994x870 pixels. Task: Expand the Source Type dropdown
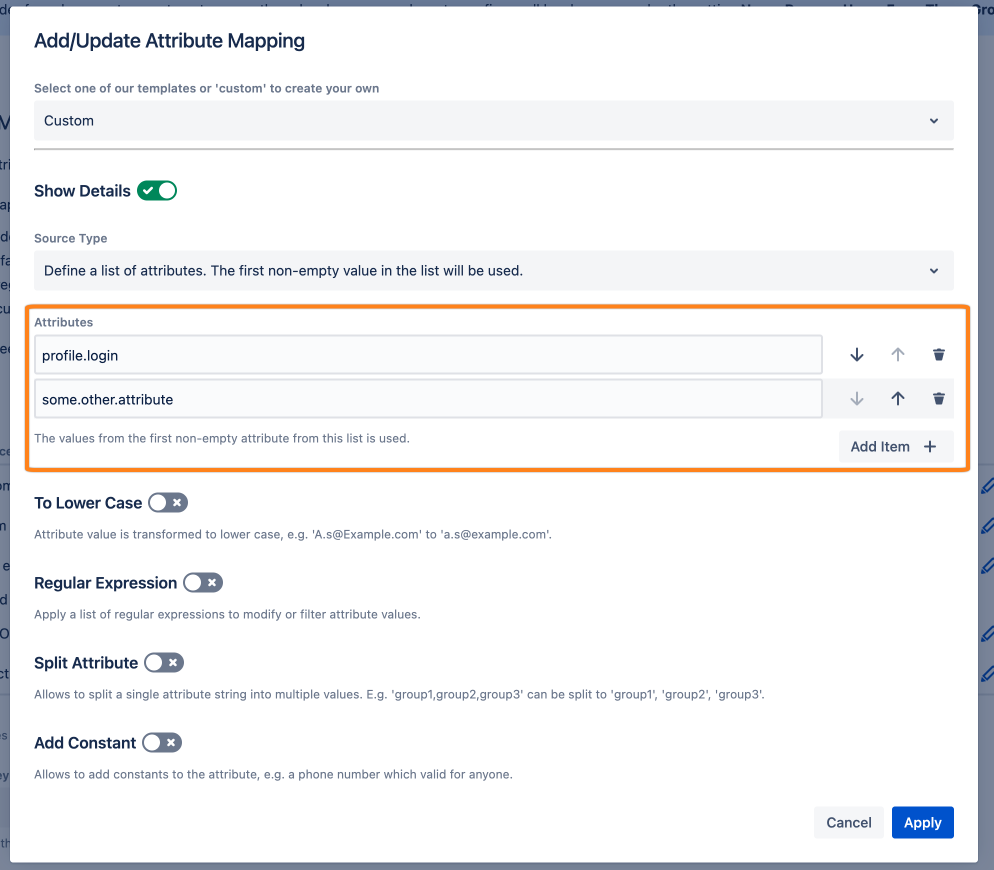(x=494, y=271)
